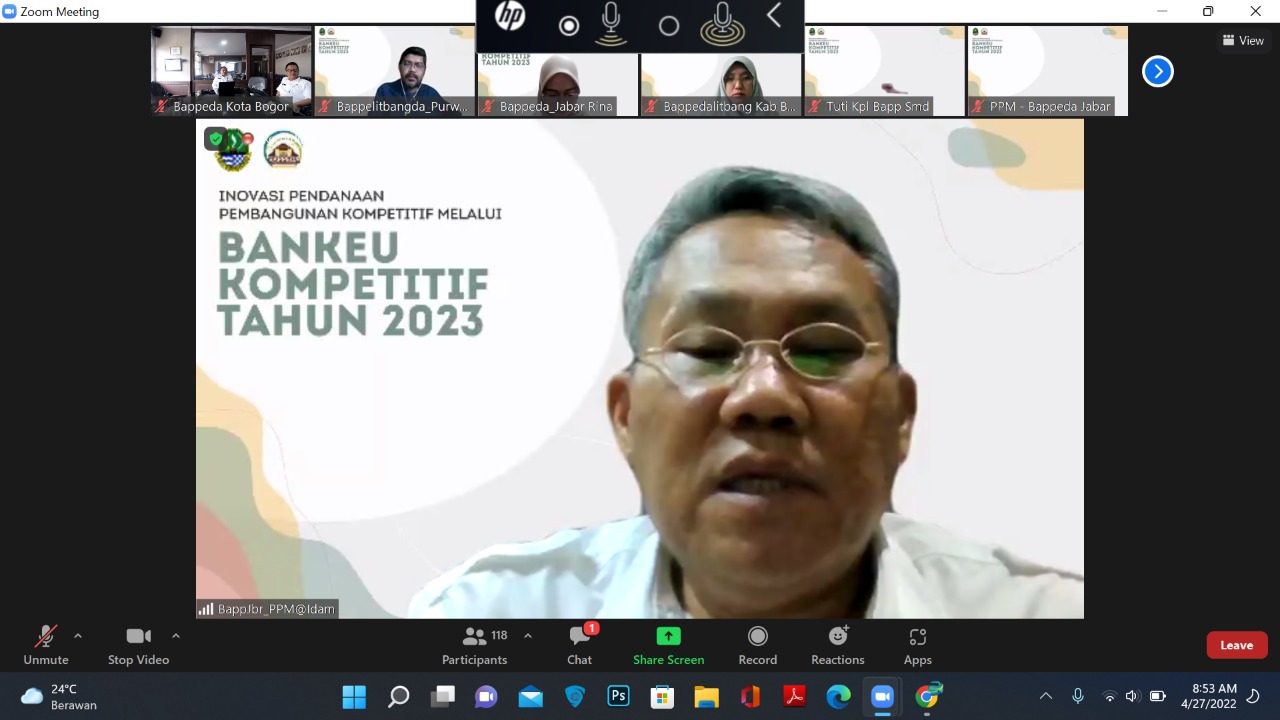This screenshot has width=1280, height=720.
Task: Stop Video camera toggle
Action: coord(138,644)
